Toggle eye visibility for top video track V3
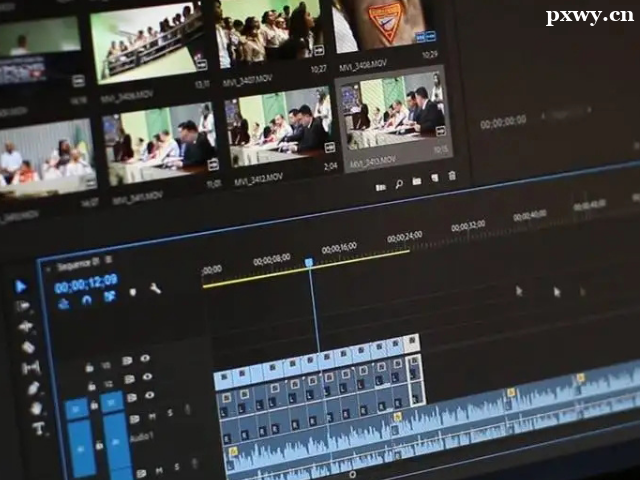 145,358
